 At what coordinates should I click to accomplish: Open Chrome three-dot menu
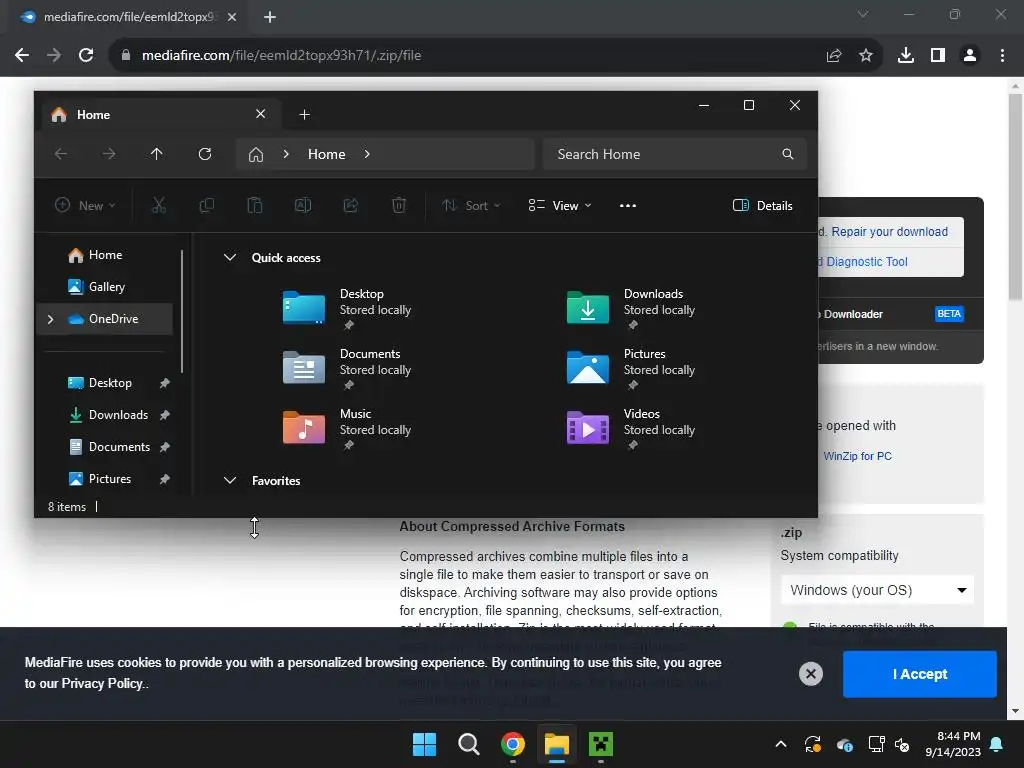click(x=1002, y=56)
